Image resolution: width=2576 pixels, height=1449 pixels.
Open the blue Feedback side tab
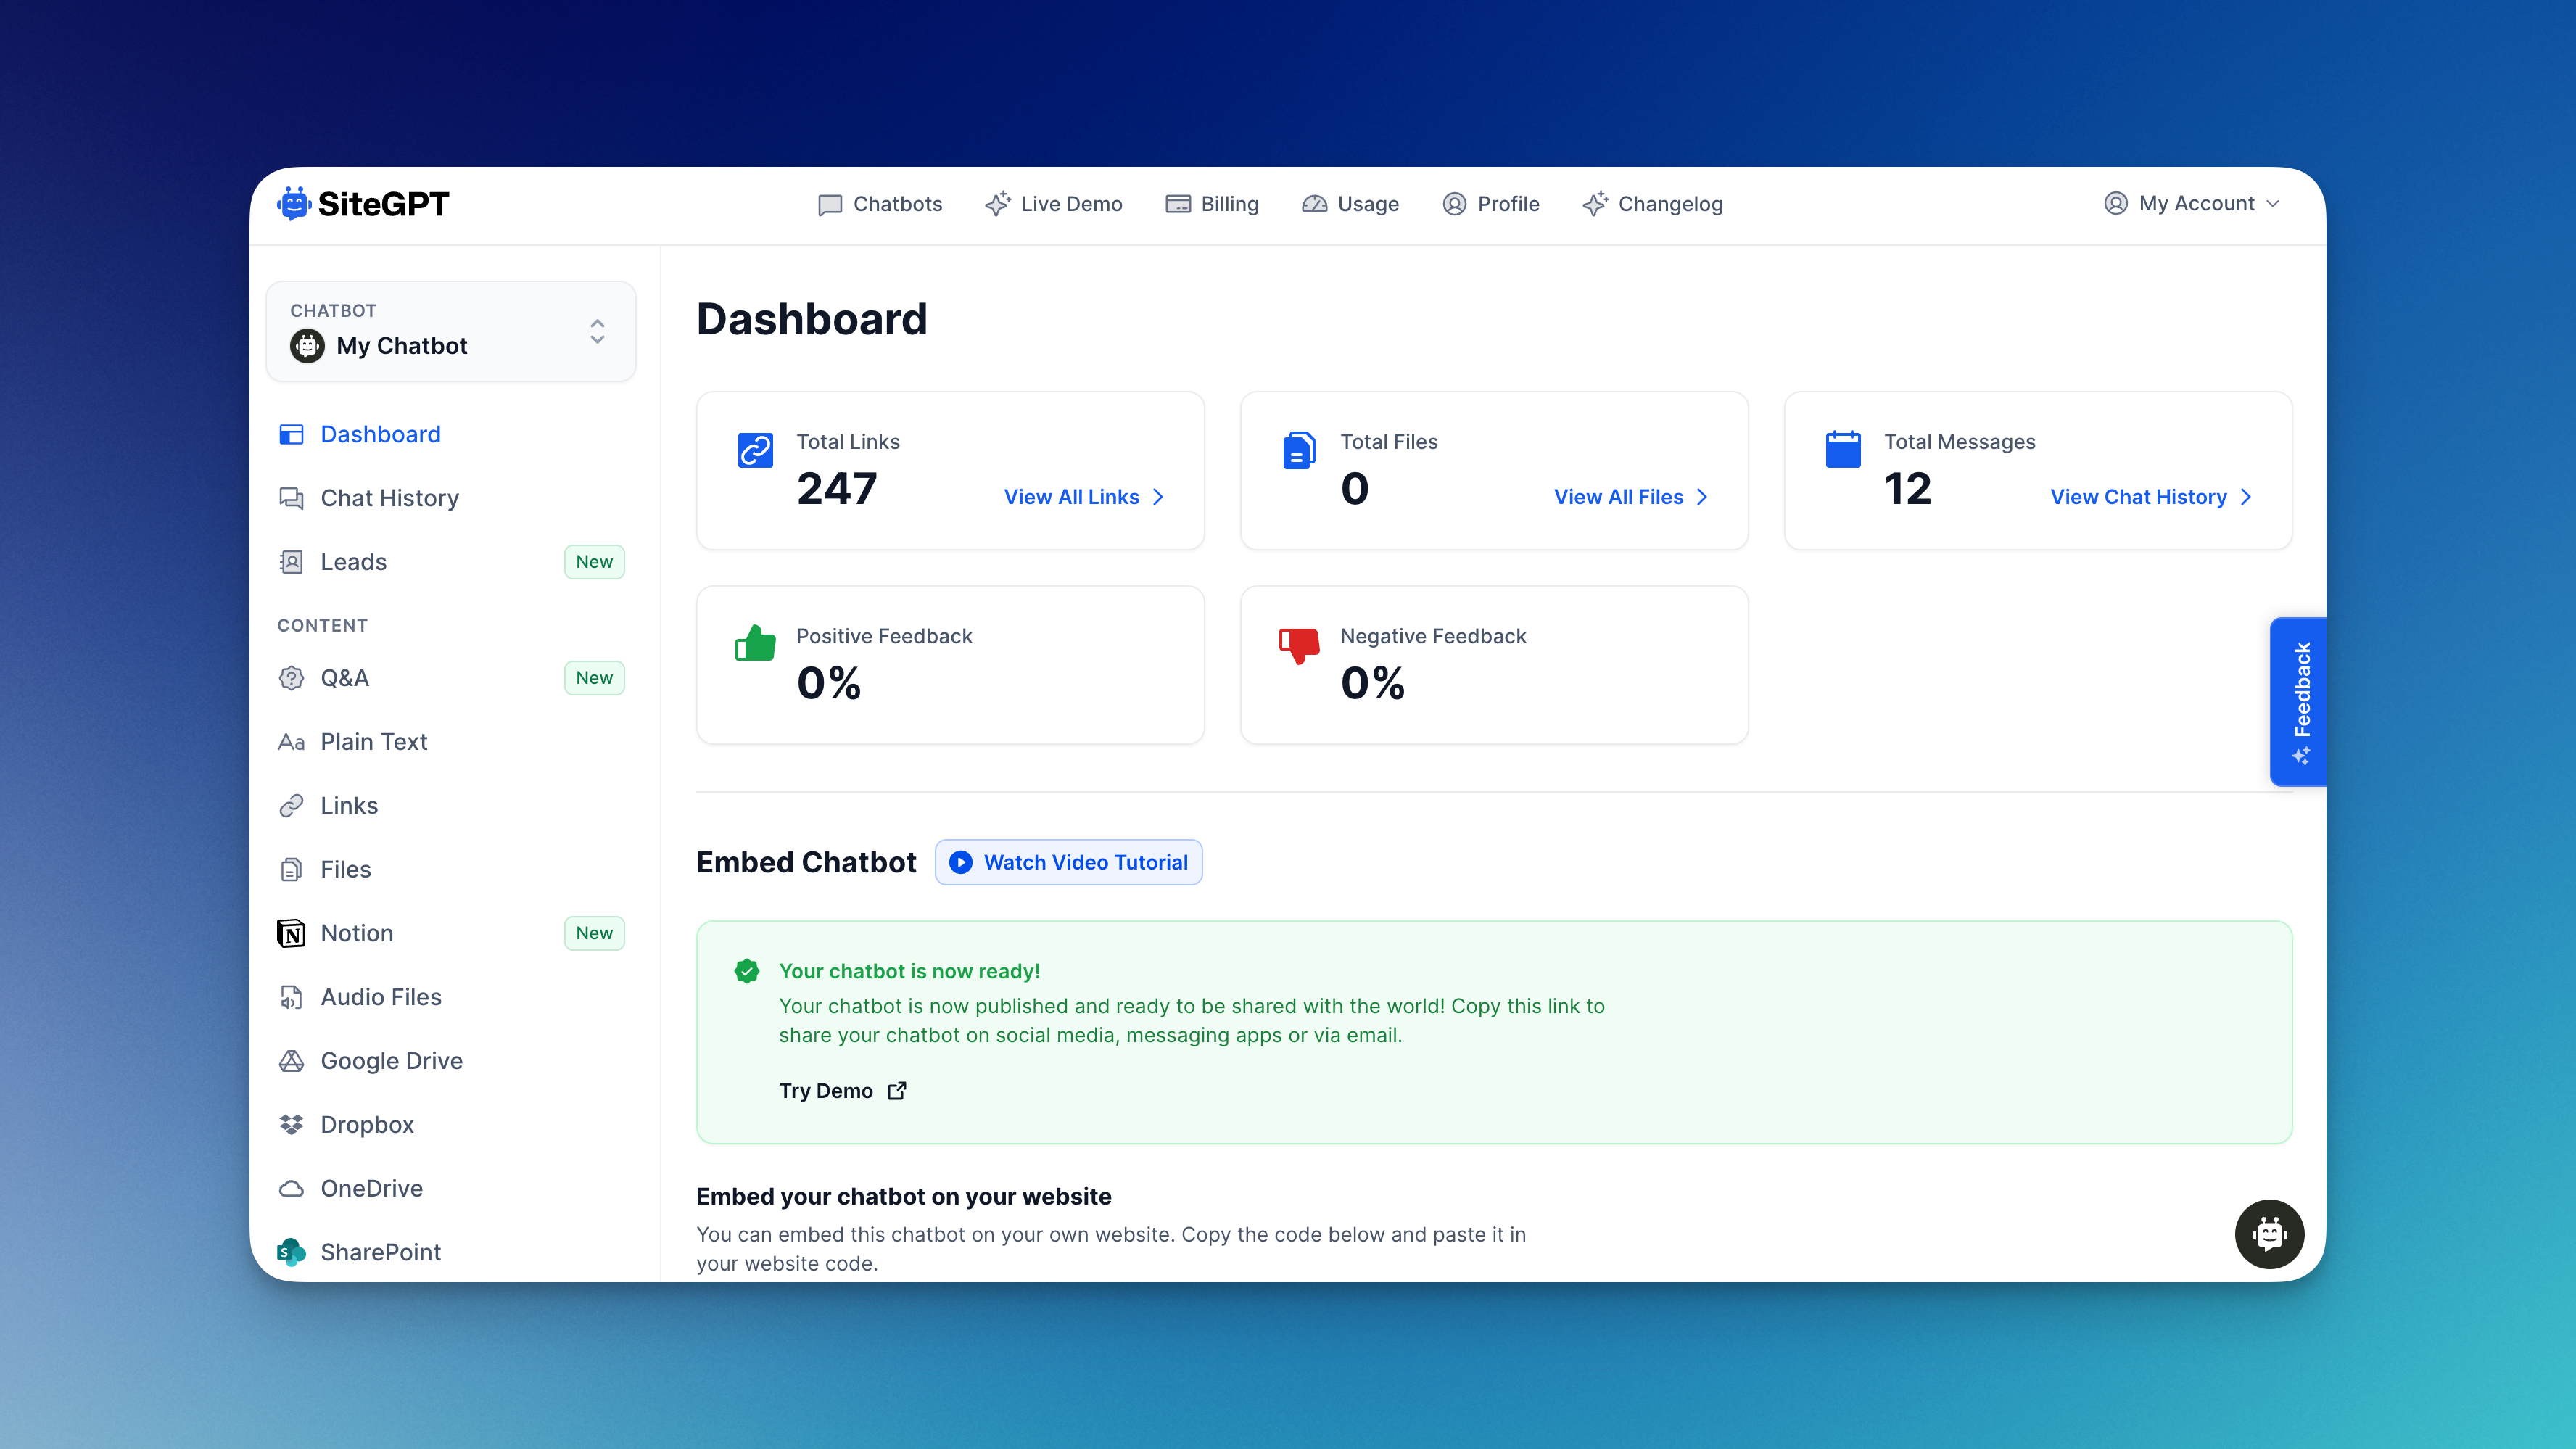coord(2299,701)
